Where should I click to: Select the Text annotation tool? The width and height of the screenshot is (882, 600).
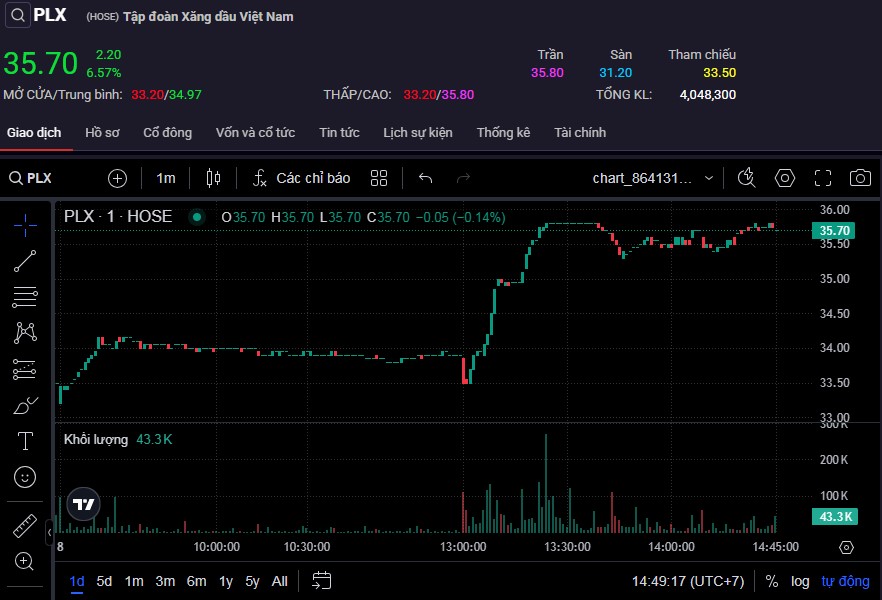pos(25,441)
